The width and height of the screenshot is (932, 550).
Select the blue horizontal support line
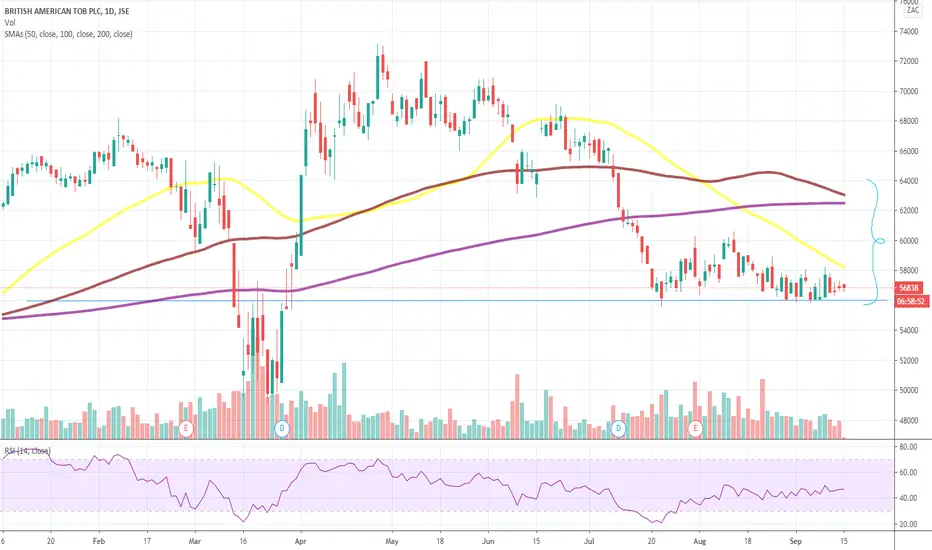pos(457,300)
